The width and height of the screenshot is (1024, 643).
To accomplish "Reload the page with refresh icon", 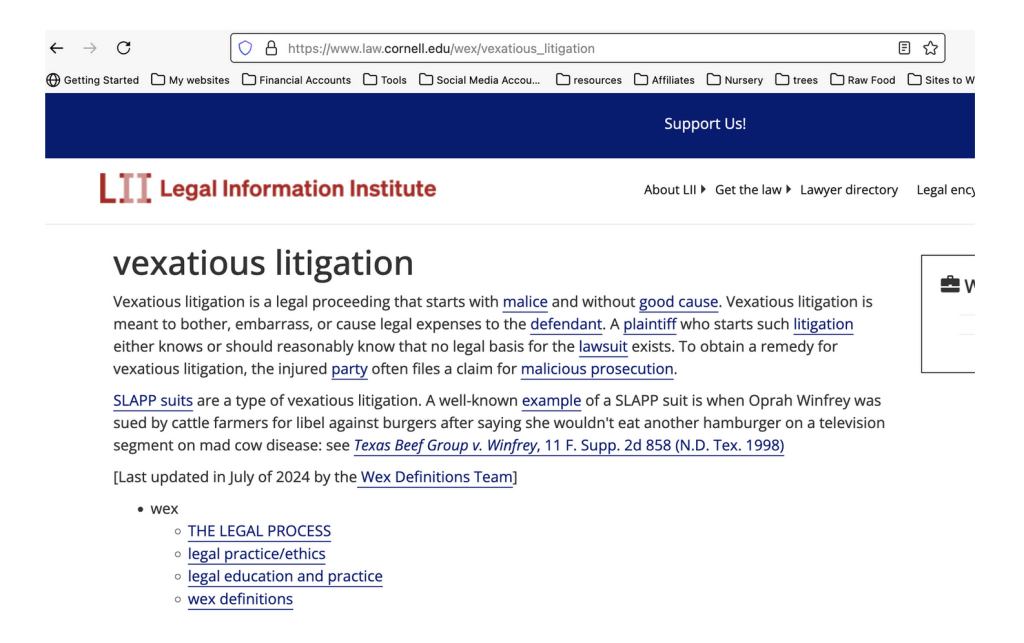I will pyautogui.click(x=124, y=48).
